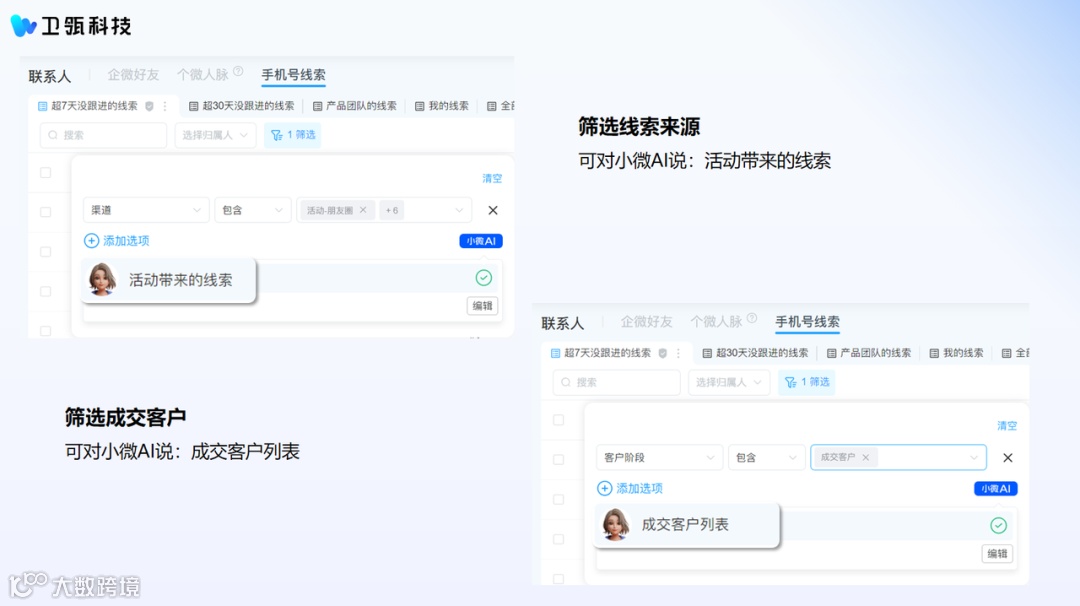Tick the third row checkbox in upper panel
The width and height of the screenshot is (1080, 606).
[45, 251]
